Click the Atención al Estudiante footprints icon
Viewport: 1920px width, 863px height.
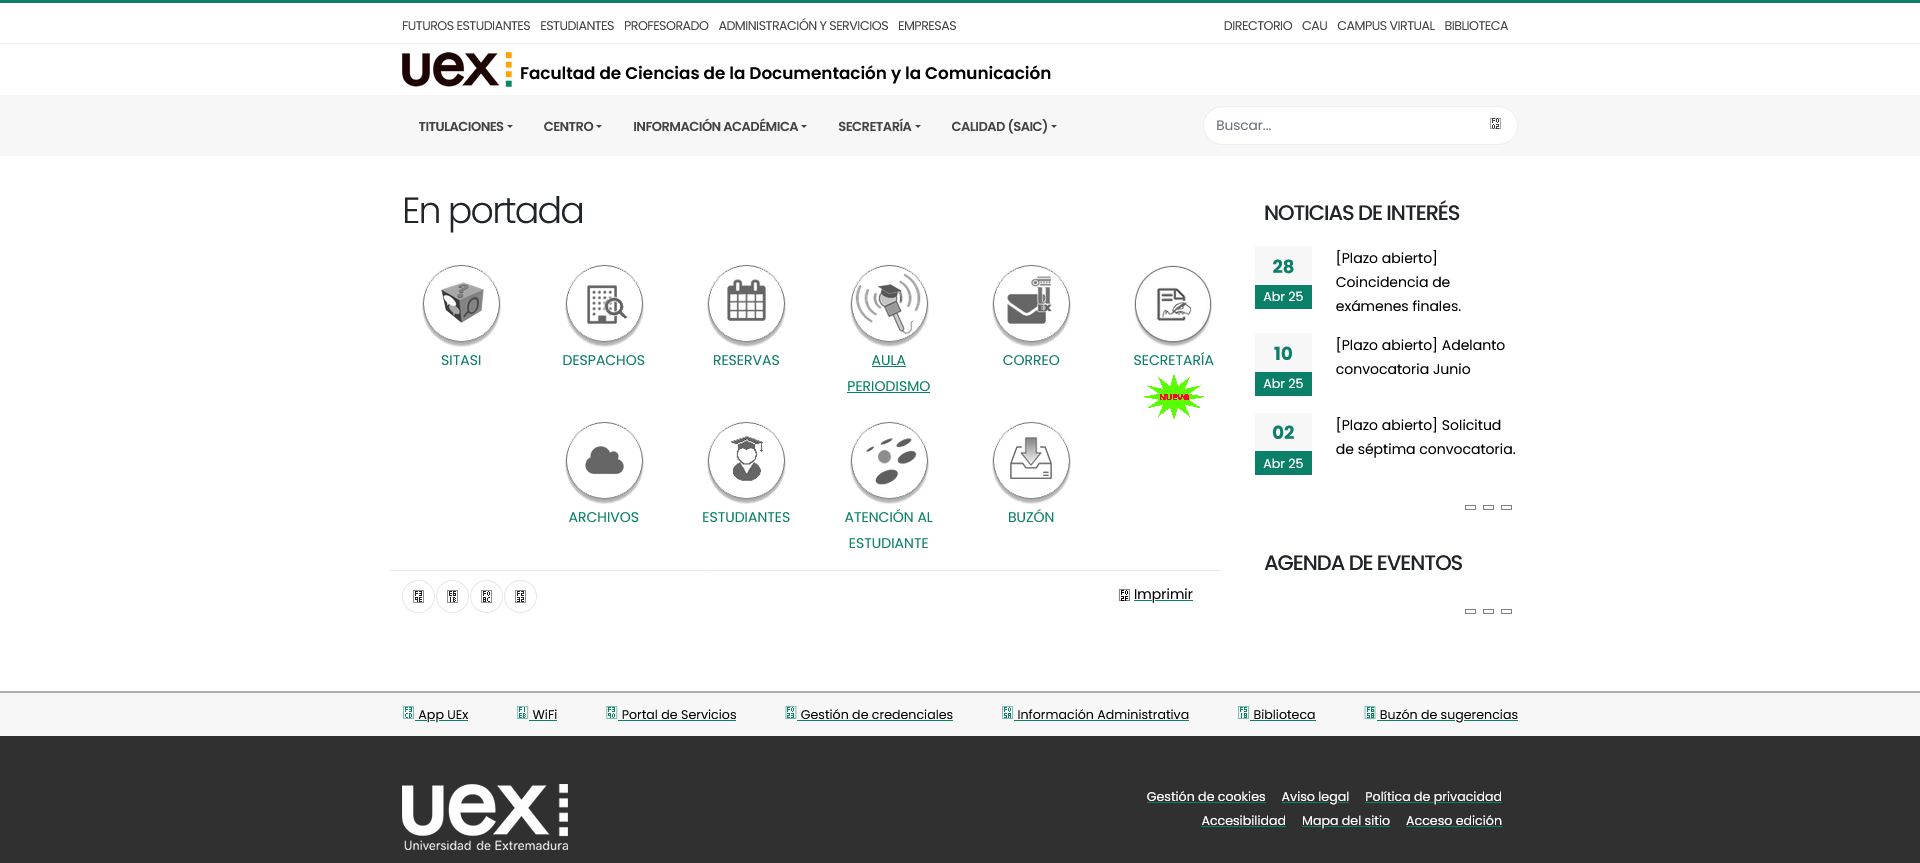pyautogui.click(x=889, y=460)
